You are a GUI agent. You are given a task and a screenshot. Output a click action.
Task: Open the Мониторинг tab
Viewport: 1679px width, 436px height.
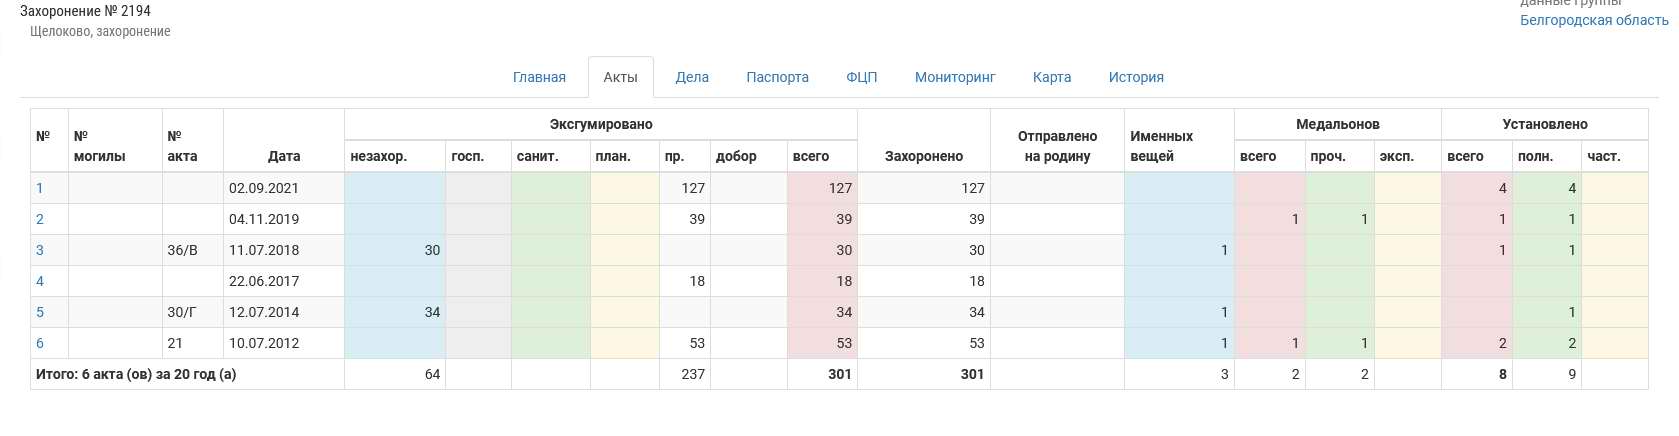coord(955,77)
